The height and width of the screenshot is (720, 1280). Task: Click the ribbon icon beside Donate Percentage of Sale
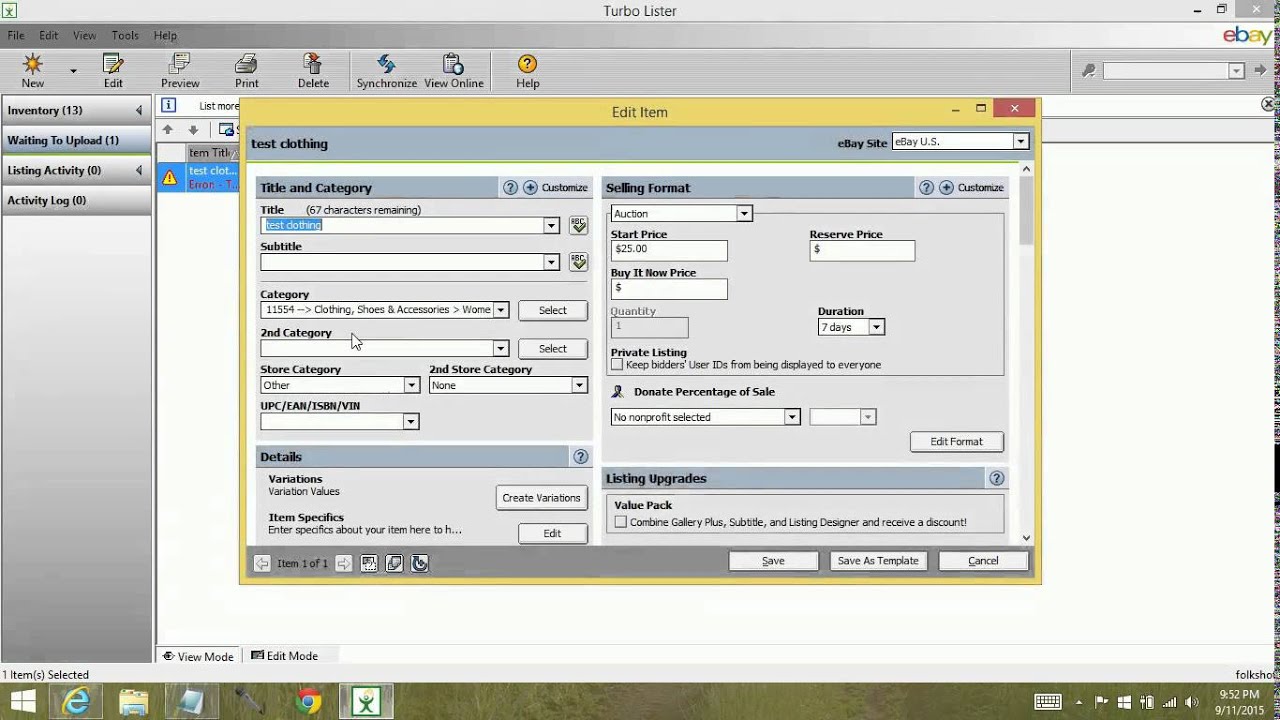618,392
